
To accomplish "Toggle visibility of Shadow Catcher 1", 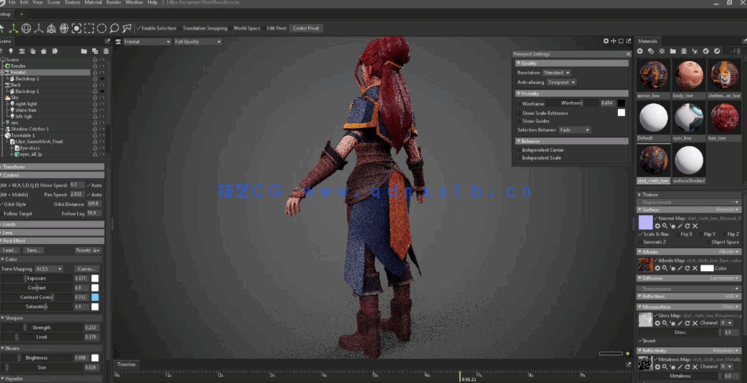I will (x=102, y=129).
